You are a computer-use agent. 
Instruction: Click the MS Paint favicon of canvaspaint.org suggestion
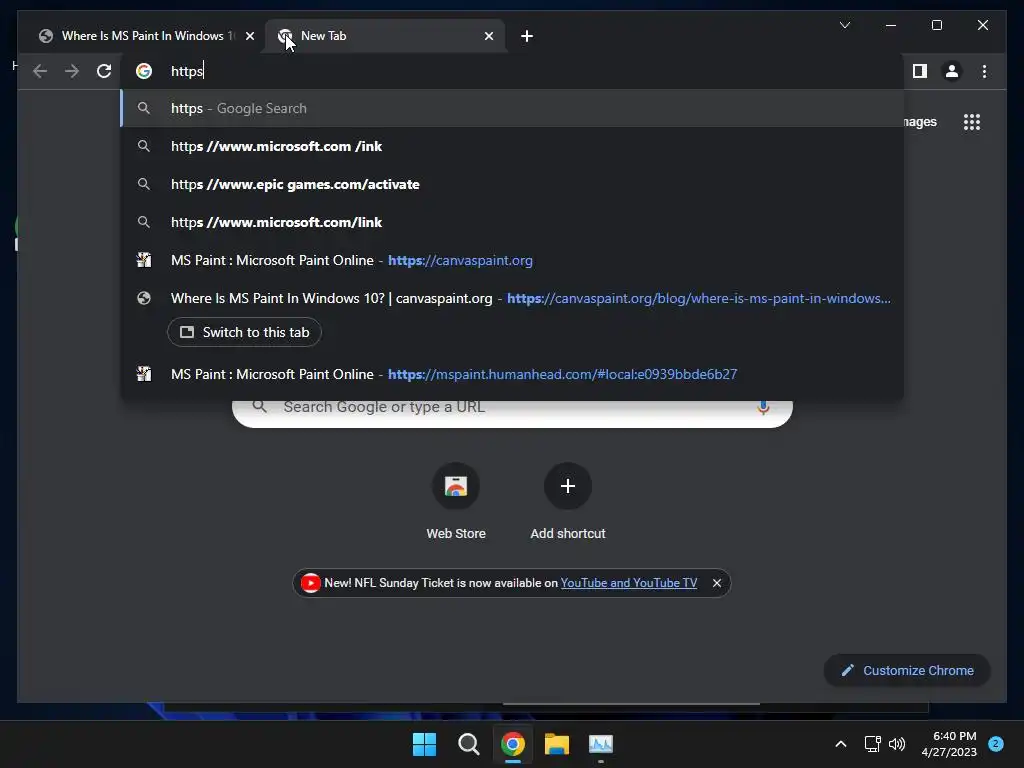[144, 260]
